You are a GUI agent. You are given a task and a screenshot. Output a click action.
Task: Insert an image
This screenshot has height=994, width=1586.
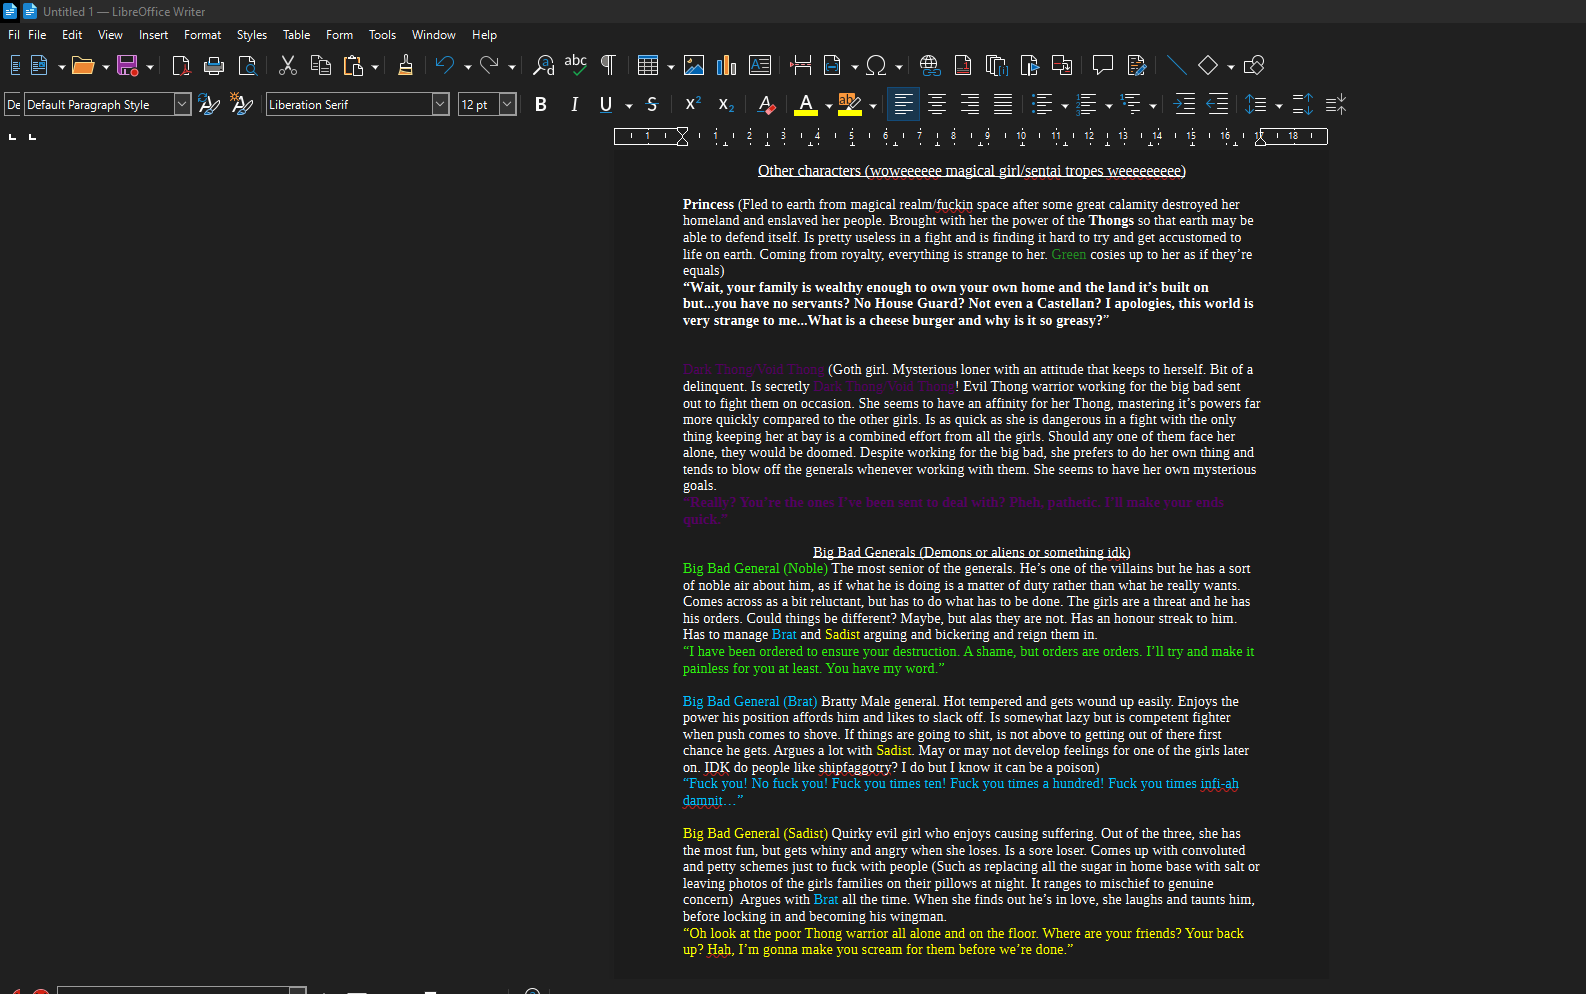click(x=694, y=66)
